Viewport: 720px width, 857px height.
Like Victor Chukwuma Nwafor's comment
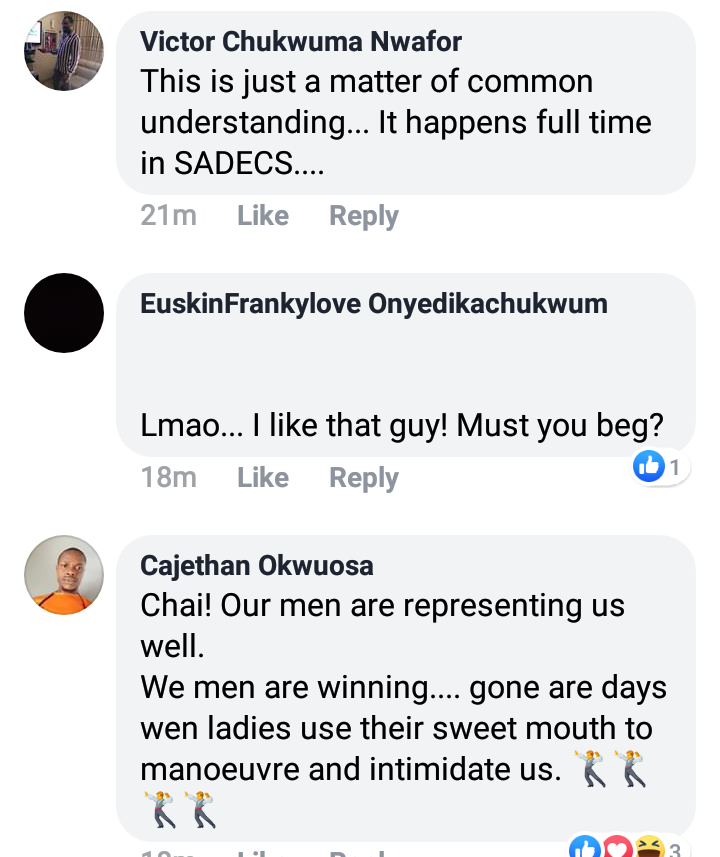pos(263,216)
